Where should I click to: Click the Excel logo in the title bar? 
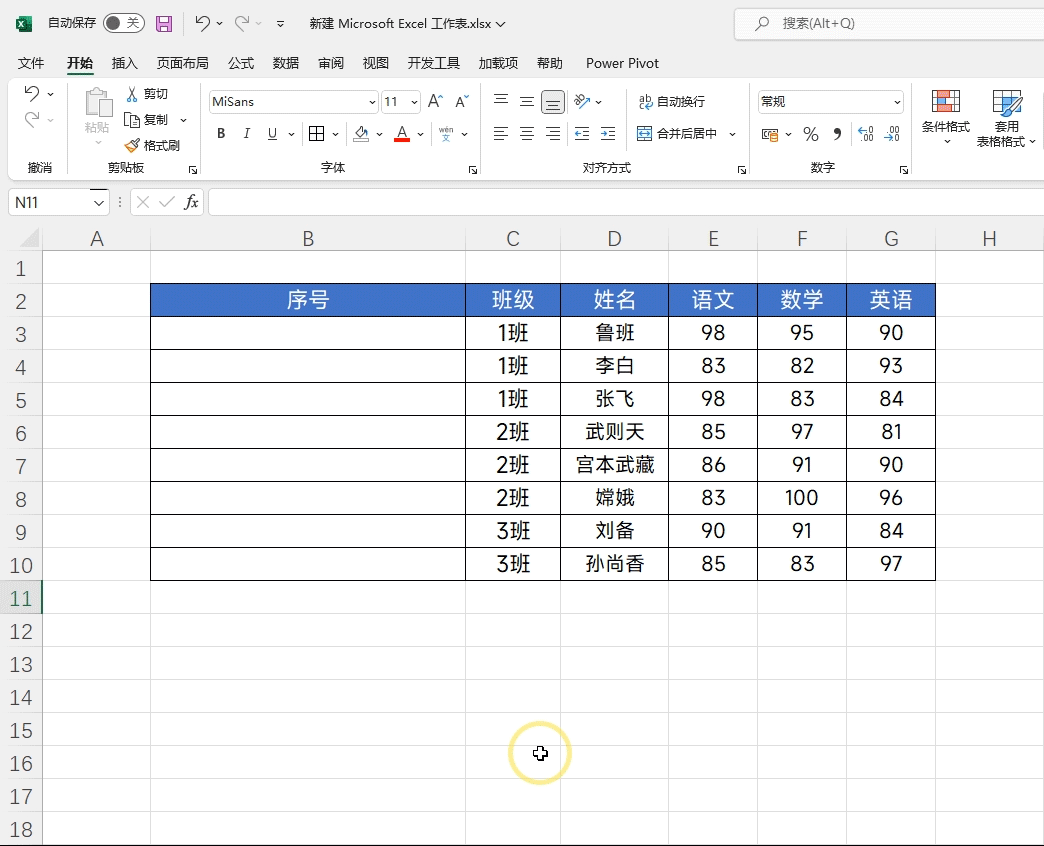pos(24,24)
